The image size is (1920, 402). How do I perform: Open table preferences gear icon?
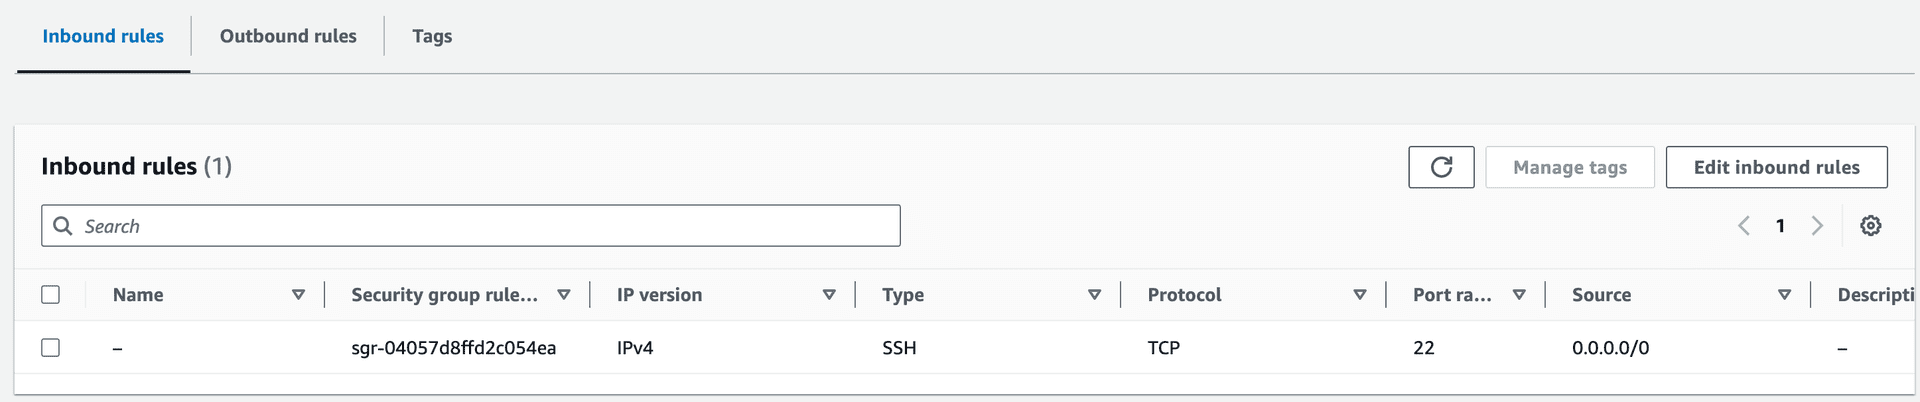pyautogui.click(x=1871, y=226)
